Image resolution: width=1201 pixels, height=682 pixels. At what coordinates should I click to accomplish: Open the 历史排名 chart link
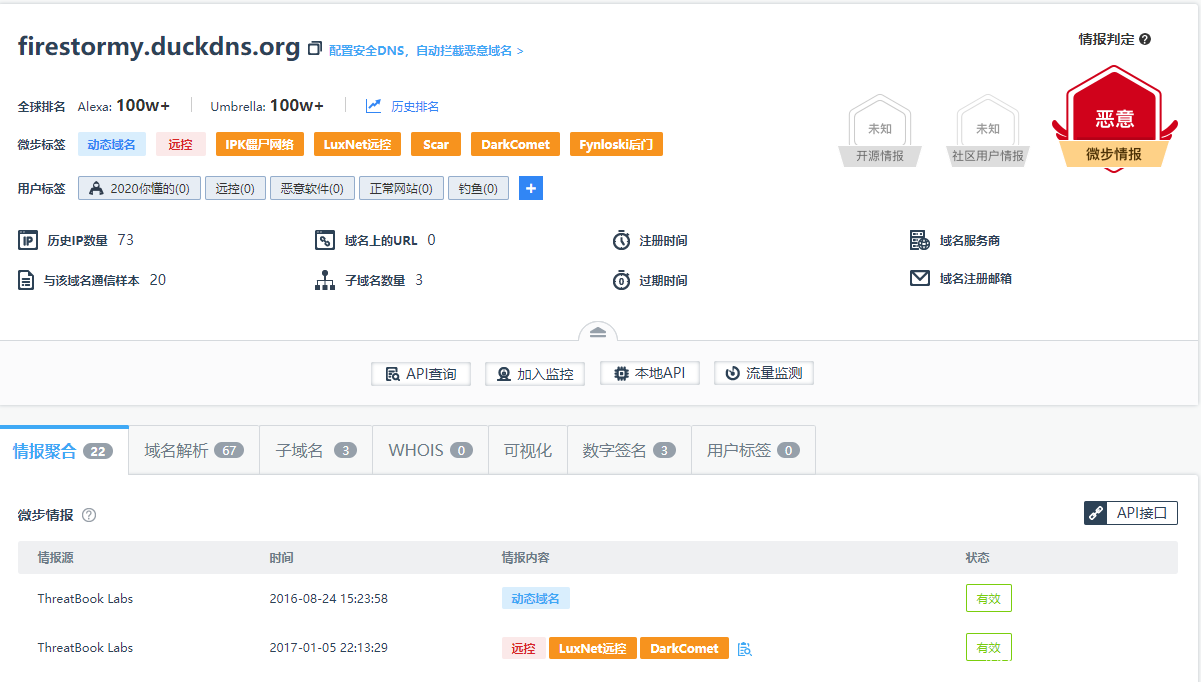403,106
